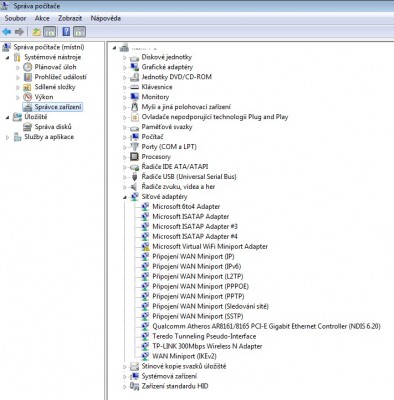Expand the Grafické adaptéry category
394x400 pixels.
click(125, 67)
